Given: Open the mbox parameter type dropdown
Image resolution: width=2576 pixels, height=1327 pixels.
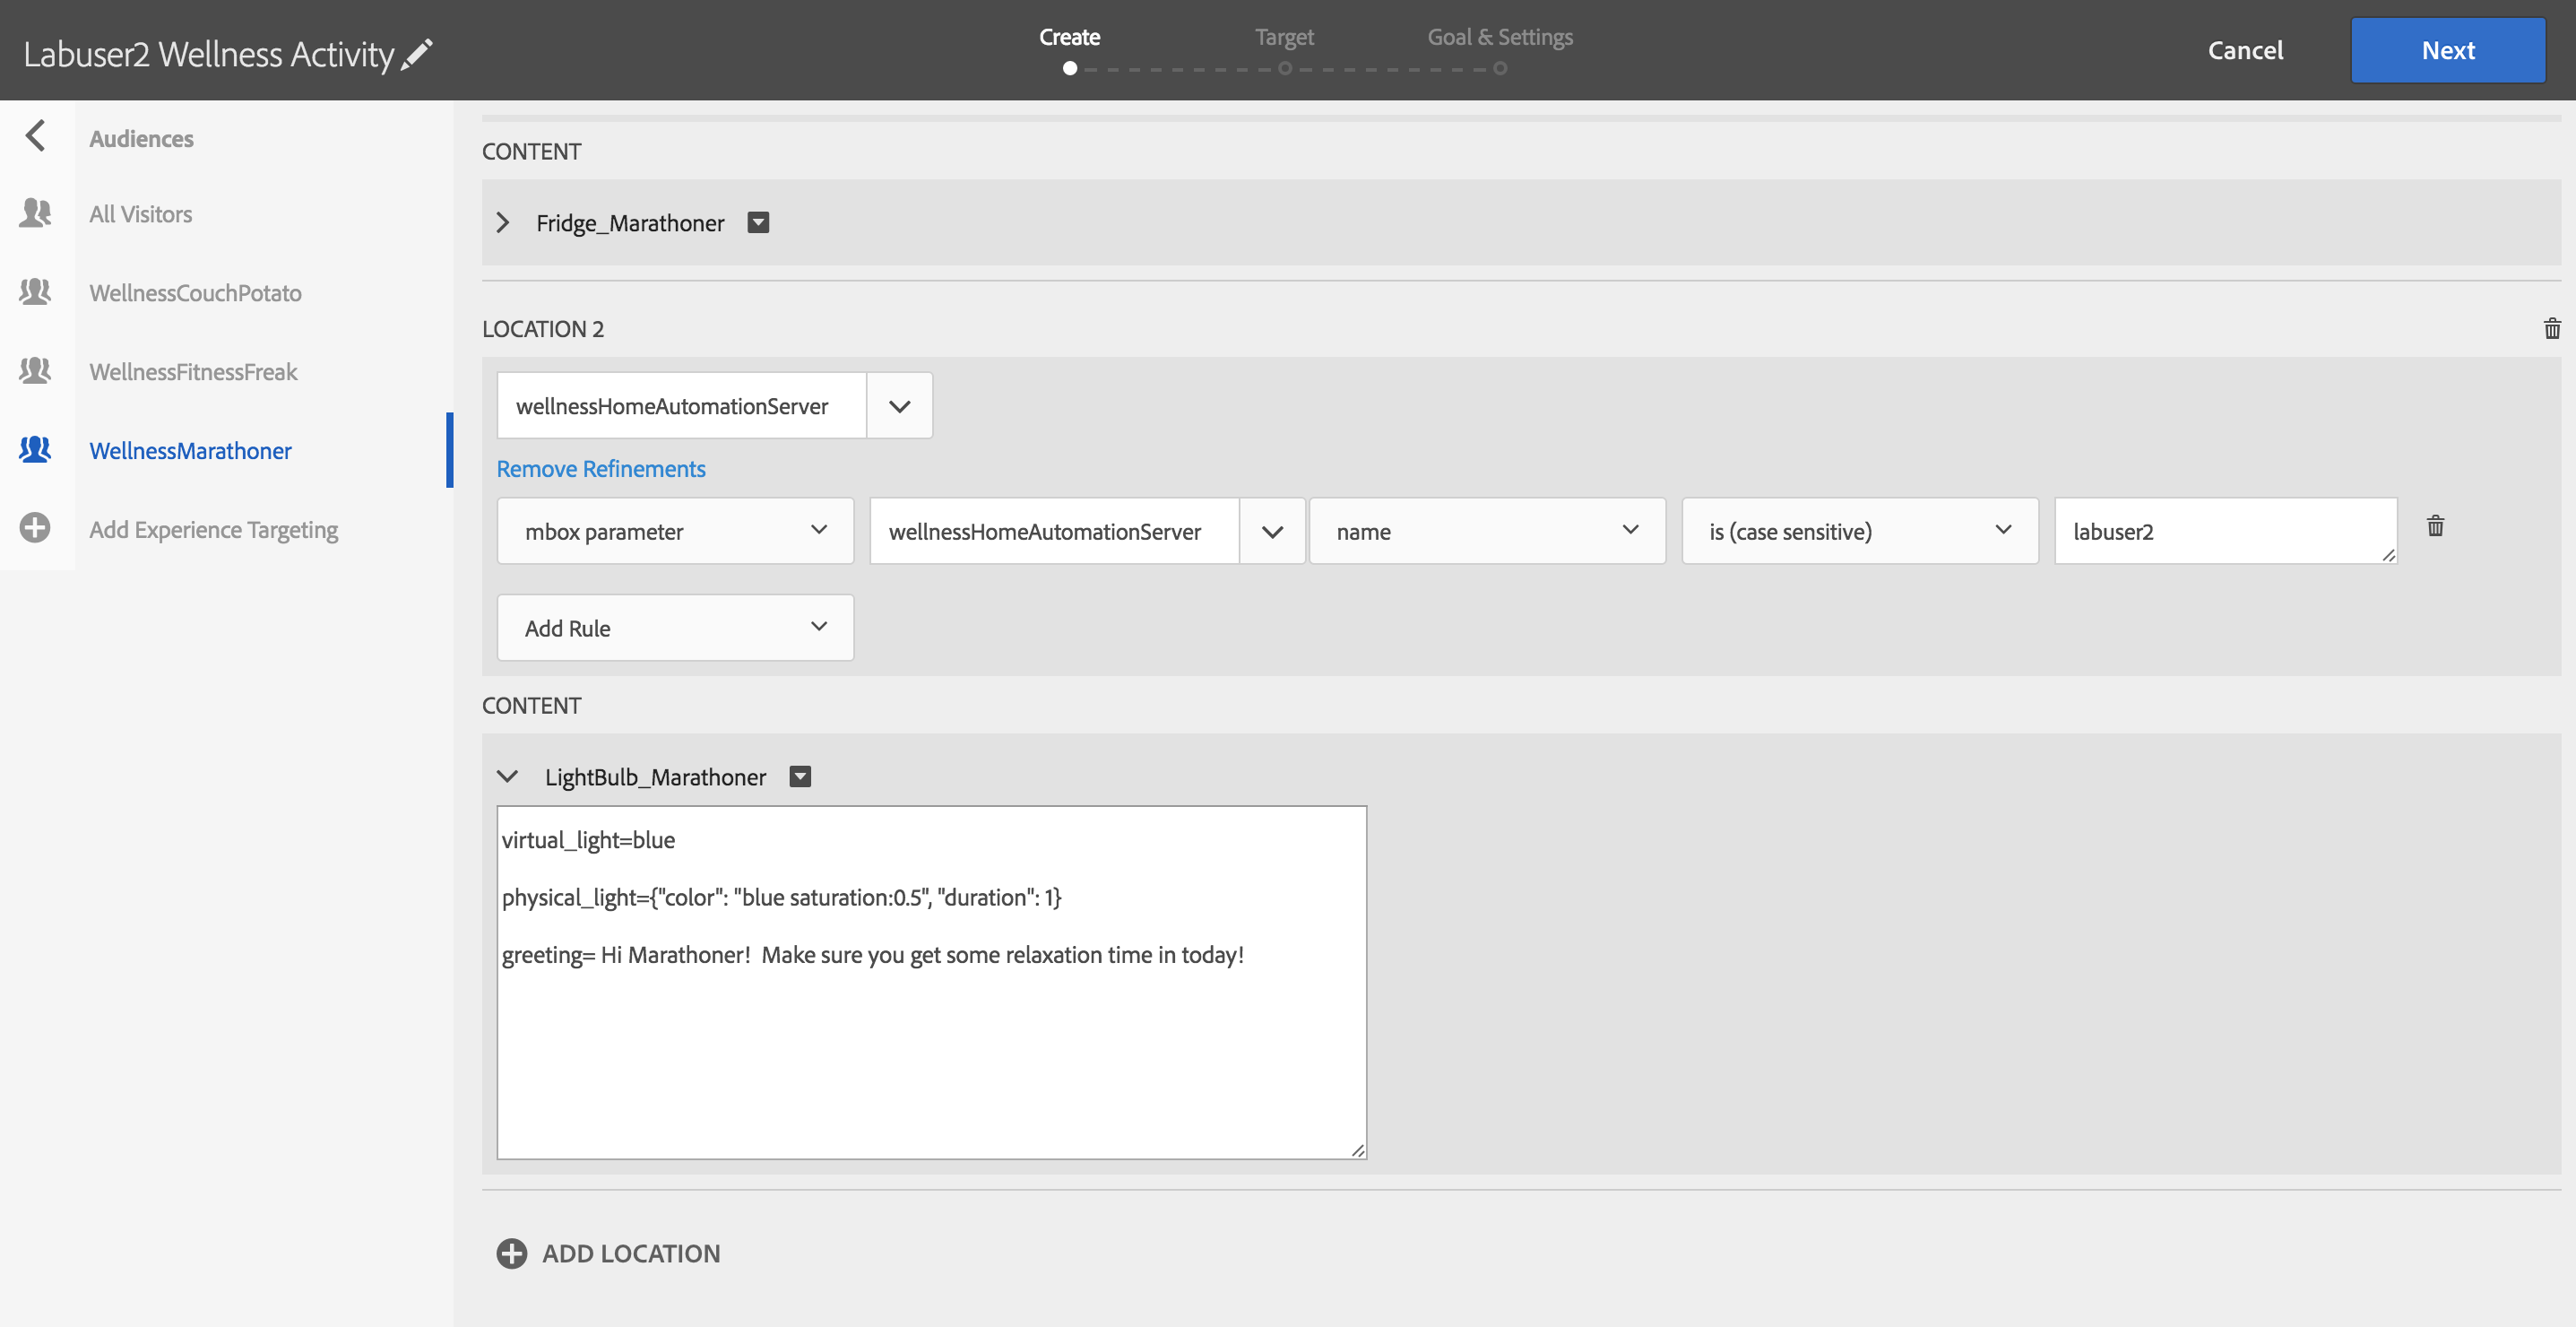Looking at the screenshot, I should tap(675, 531).
